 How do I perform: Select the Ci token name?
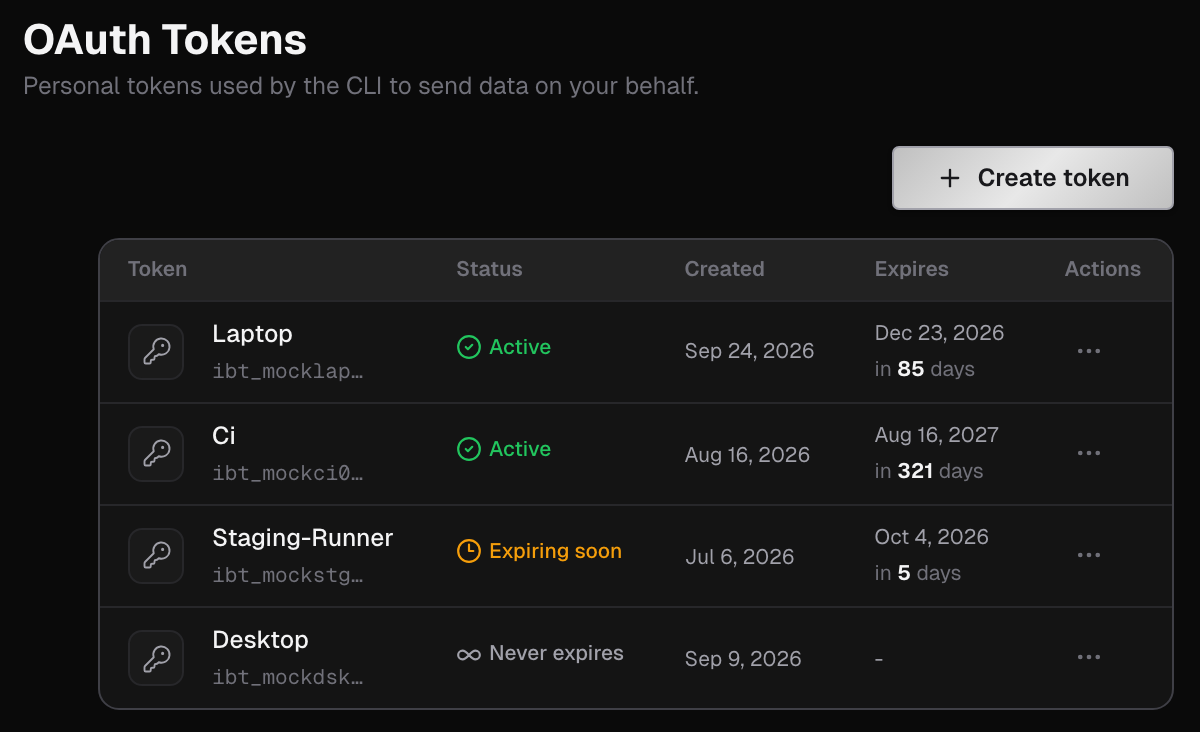[224, 436]
